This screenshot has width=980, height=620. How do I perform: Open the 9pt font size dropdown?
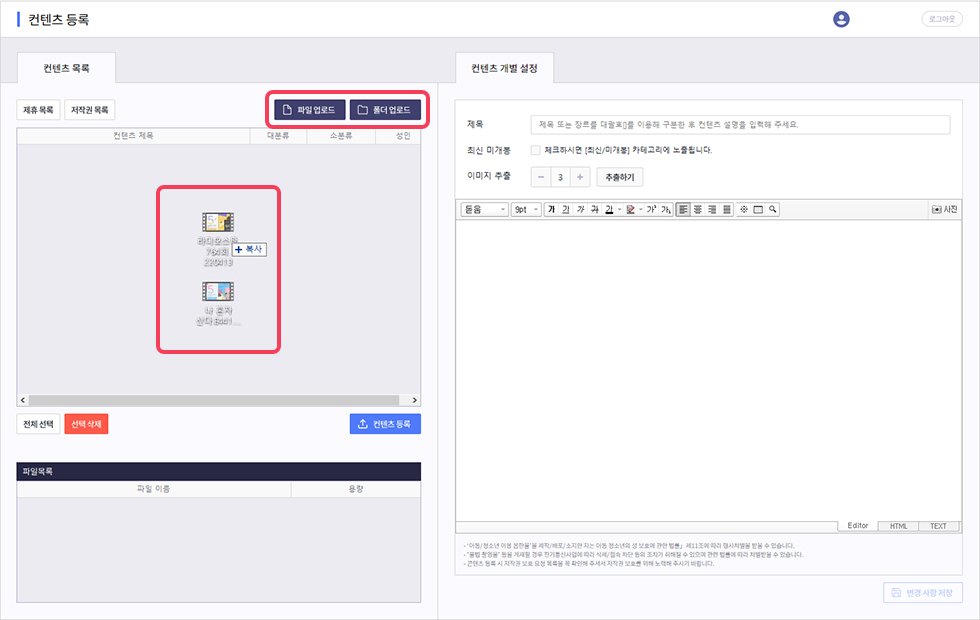(x=526, y=209)
